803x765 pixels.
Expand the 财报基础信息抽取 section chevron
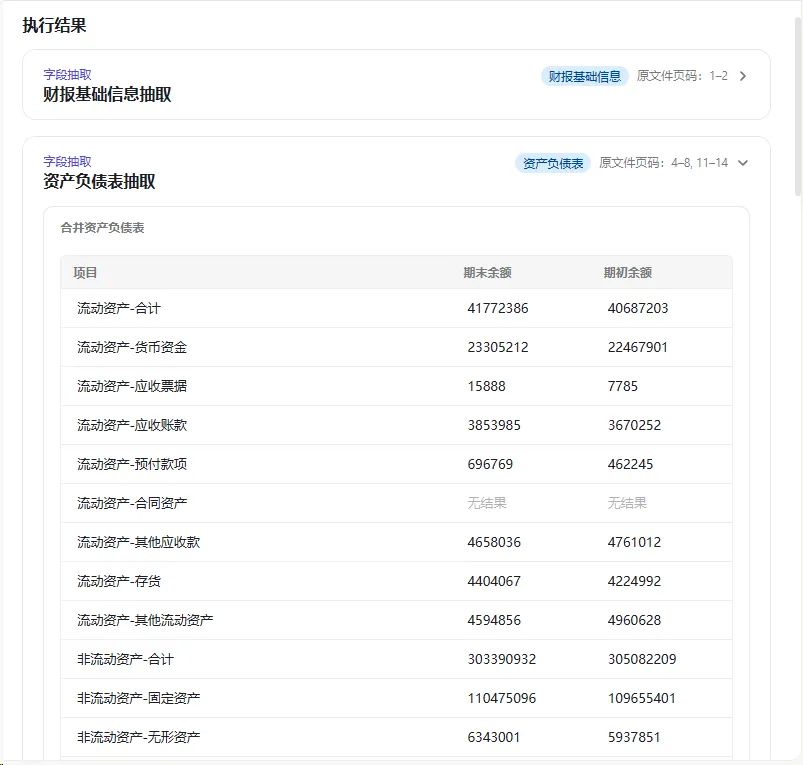743,76
